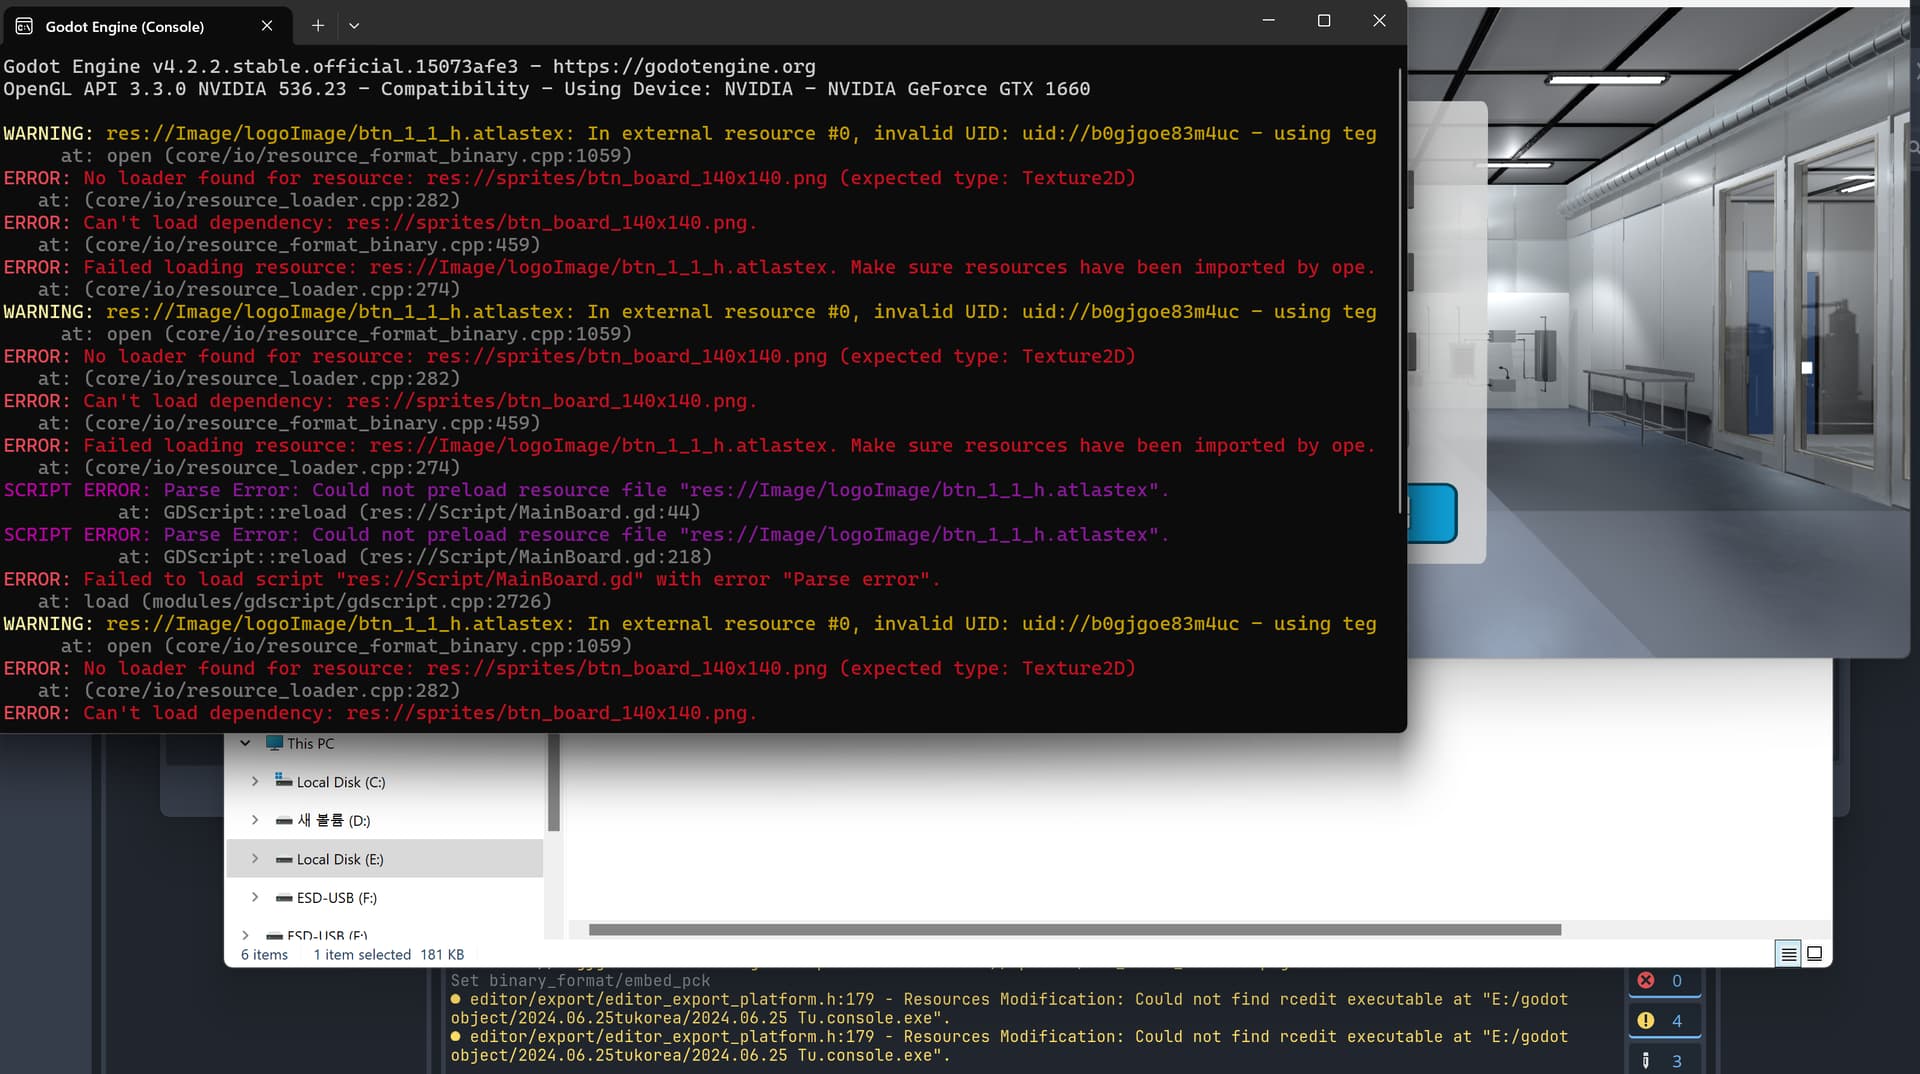Click the Local Disk (E:) drive icon
This screenshot has width=1920, height=1074.
(284, 860)
